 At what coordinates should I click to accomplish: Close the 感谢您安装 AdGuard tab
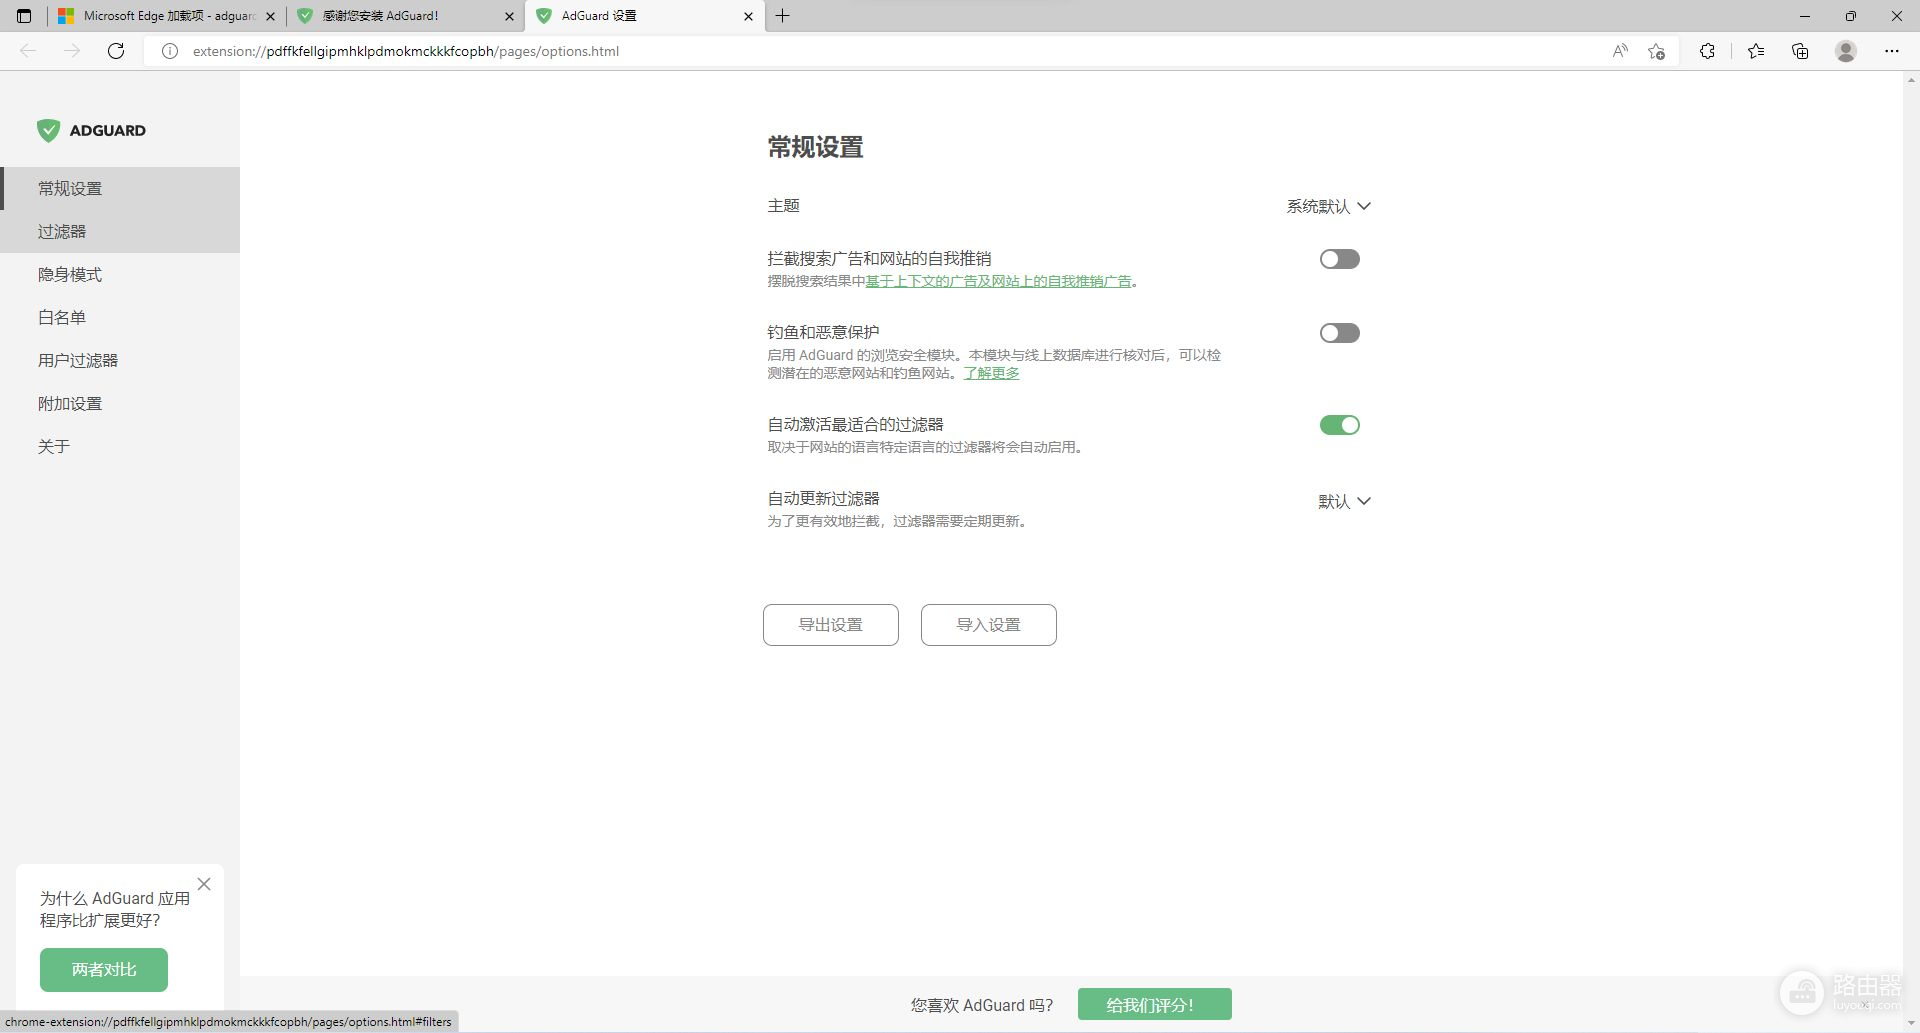(x=509, y=16)
